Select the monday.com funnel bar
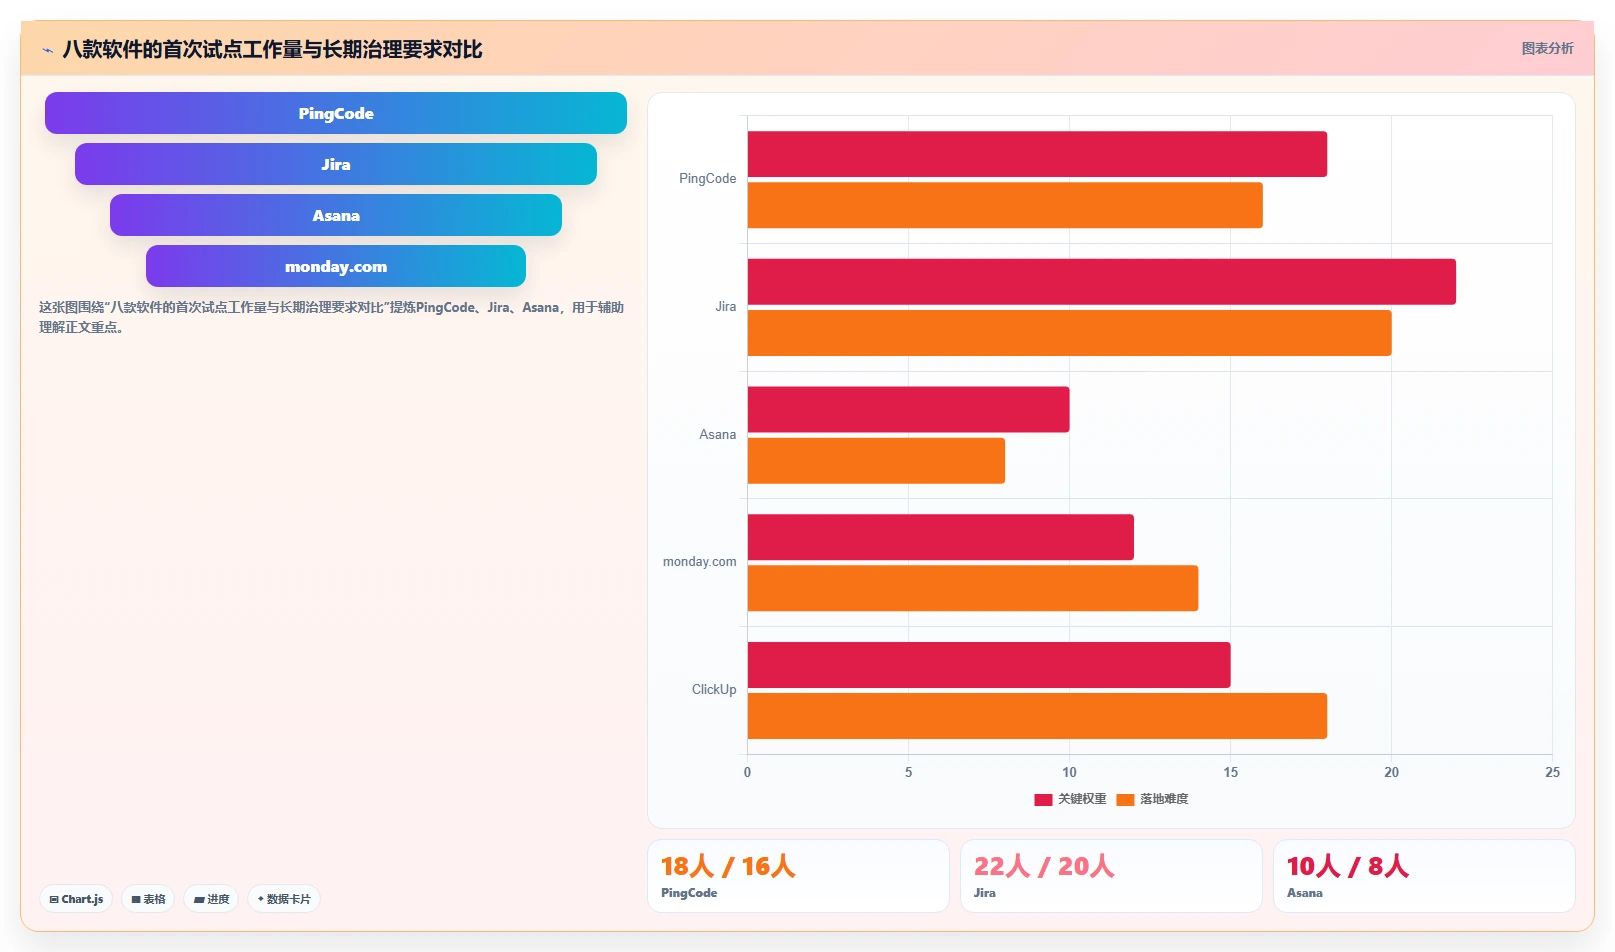The image size is (1615, 952). pos(336,266)
